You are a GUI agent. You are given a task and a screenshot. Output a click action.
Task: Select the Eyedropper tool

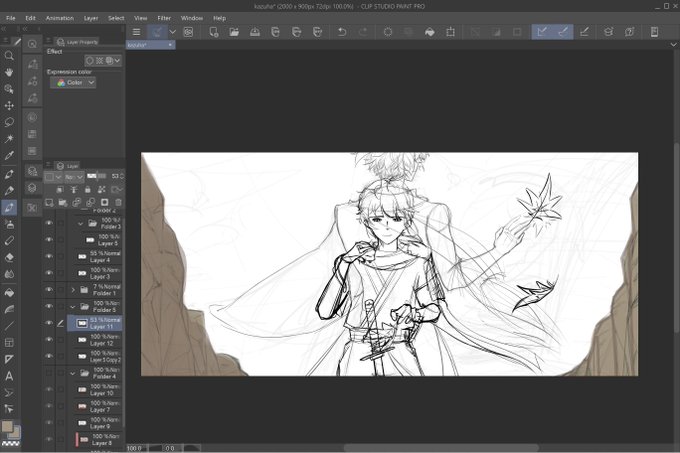click(x=9, y=155)
